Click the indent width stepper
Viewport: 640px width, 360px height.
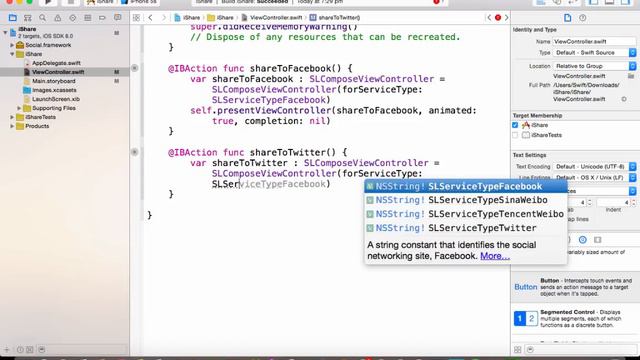(x=633, y=202)
